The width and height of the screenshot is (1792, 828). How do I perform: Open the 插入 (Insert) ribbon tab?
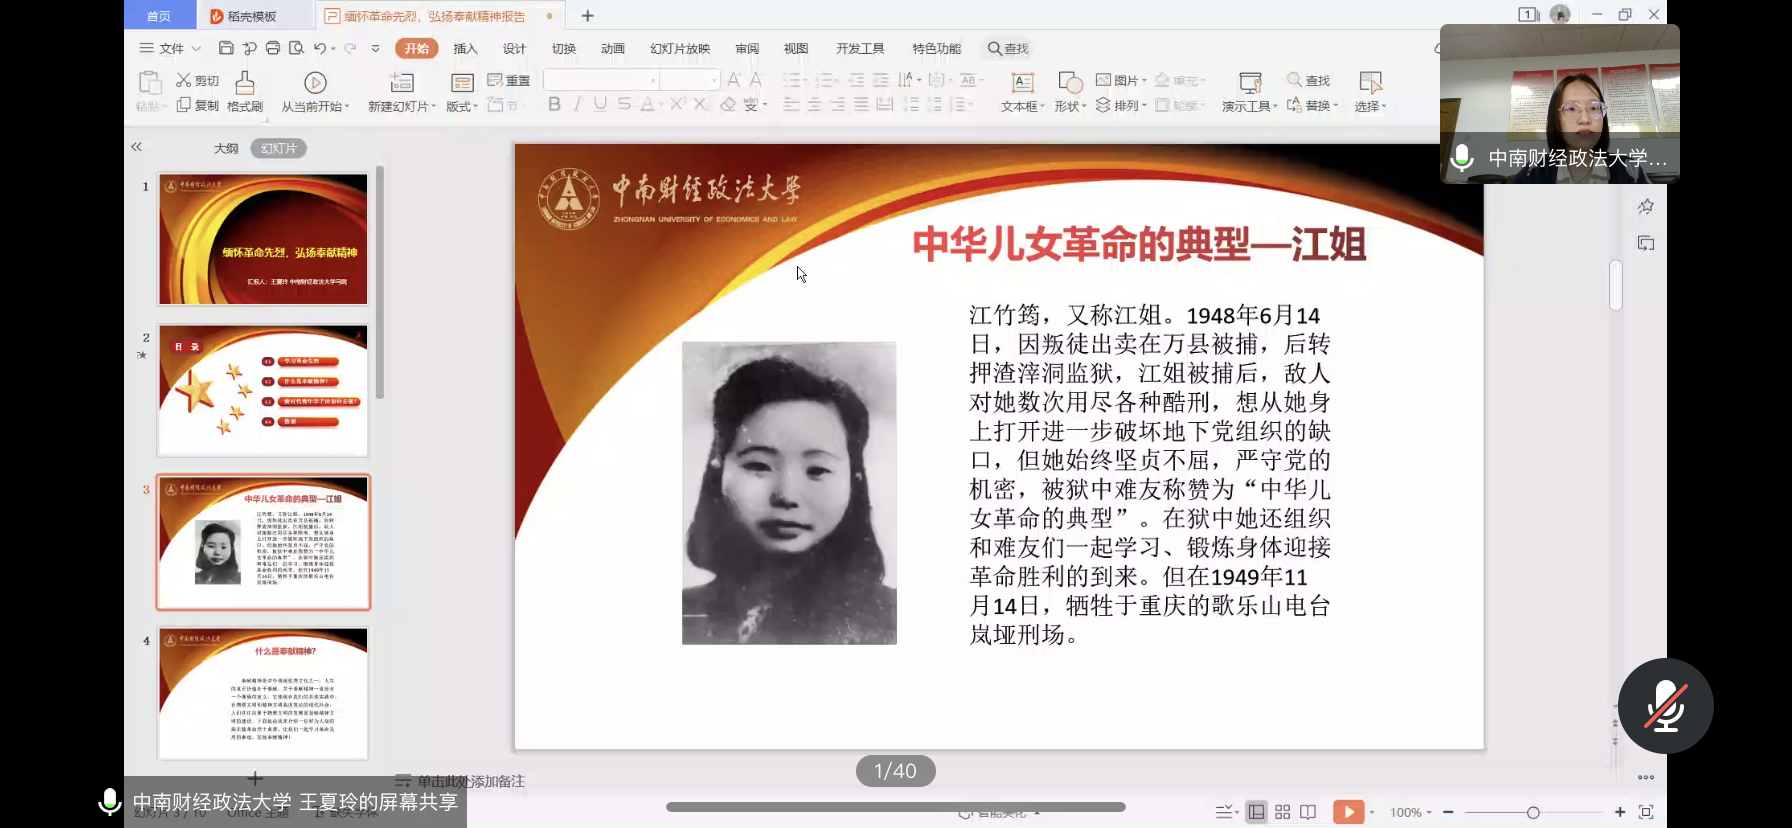(465, 48)
